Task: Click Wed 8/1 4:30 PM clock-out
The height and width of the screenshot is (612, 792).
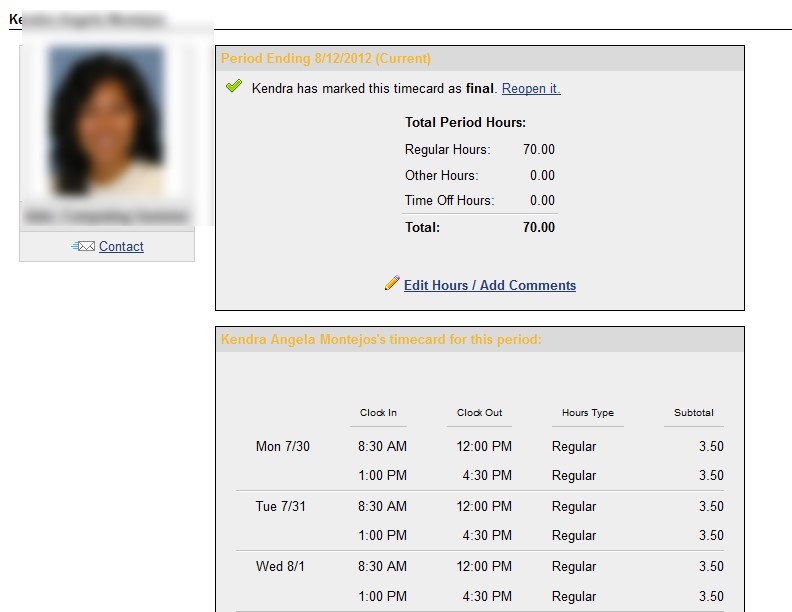Action: (x=487, y=596)
